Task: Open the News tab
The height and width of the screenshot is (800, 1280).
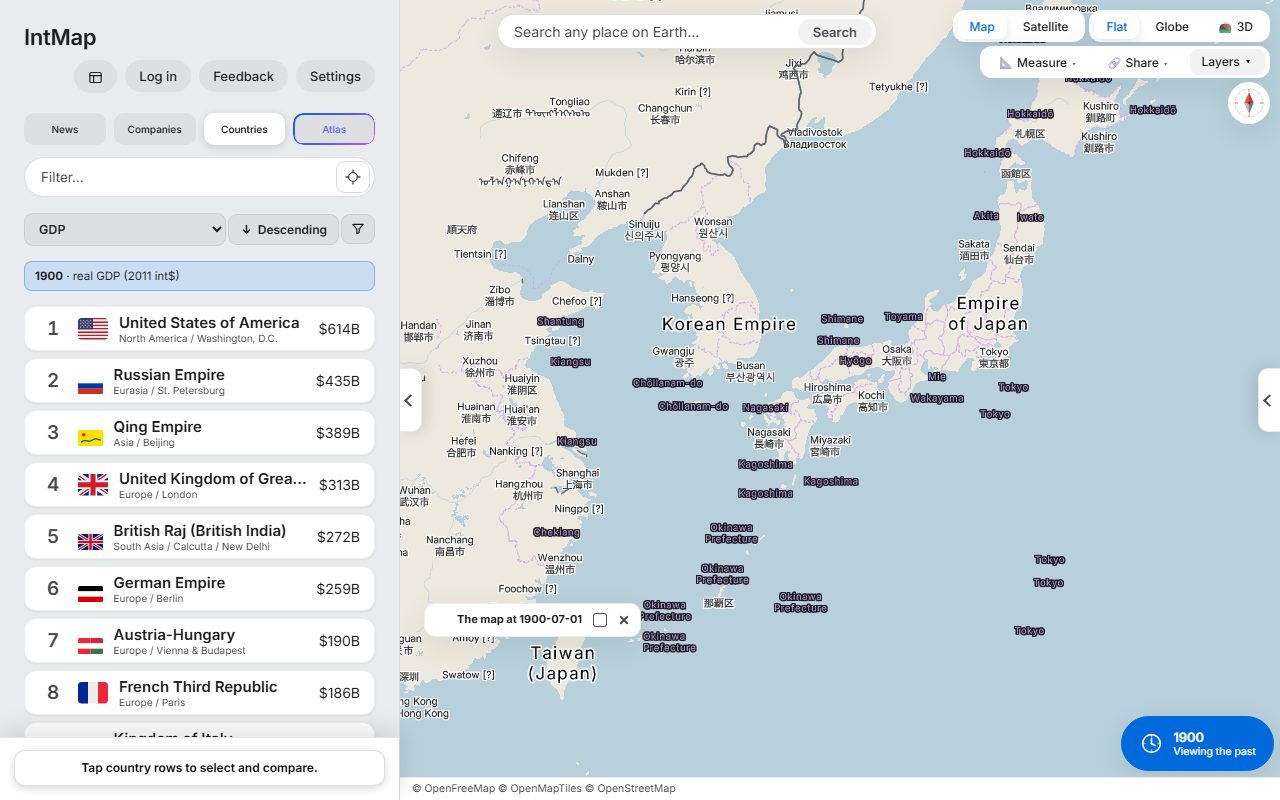Action: (65, 129)
